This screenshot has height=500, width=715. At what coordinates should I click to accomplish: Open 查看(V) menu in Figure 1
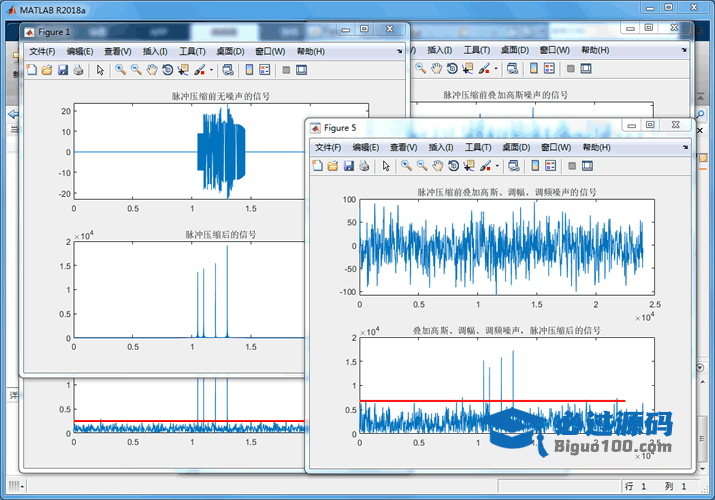(118, 52)
